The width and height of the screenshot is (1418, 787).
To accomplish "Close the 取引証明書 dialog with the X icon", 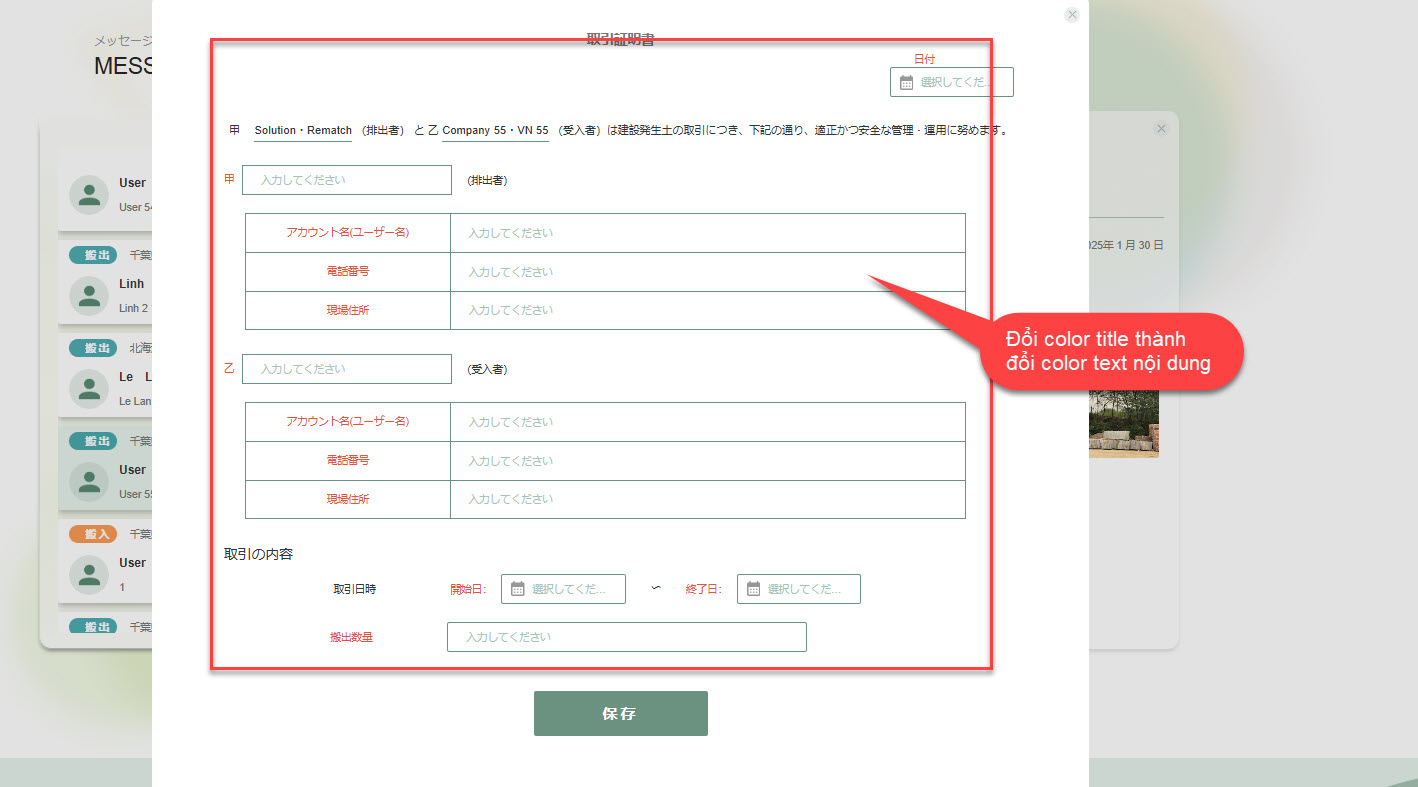I will click(x=1072, y=15).
